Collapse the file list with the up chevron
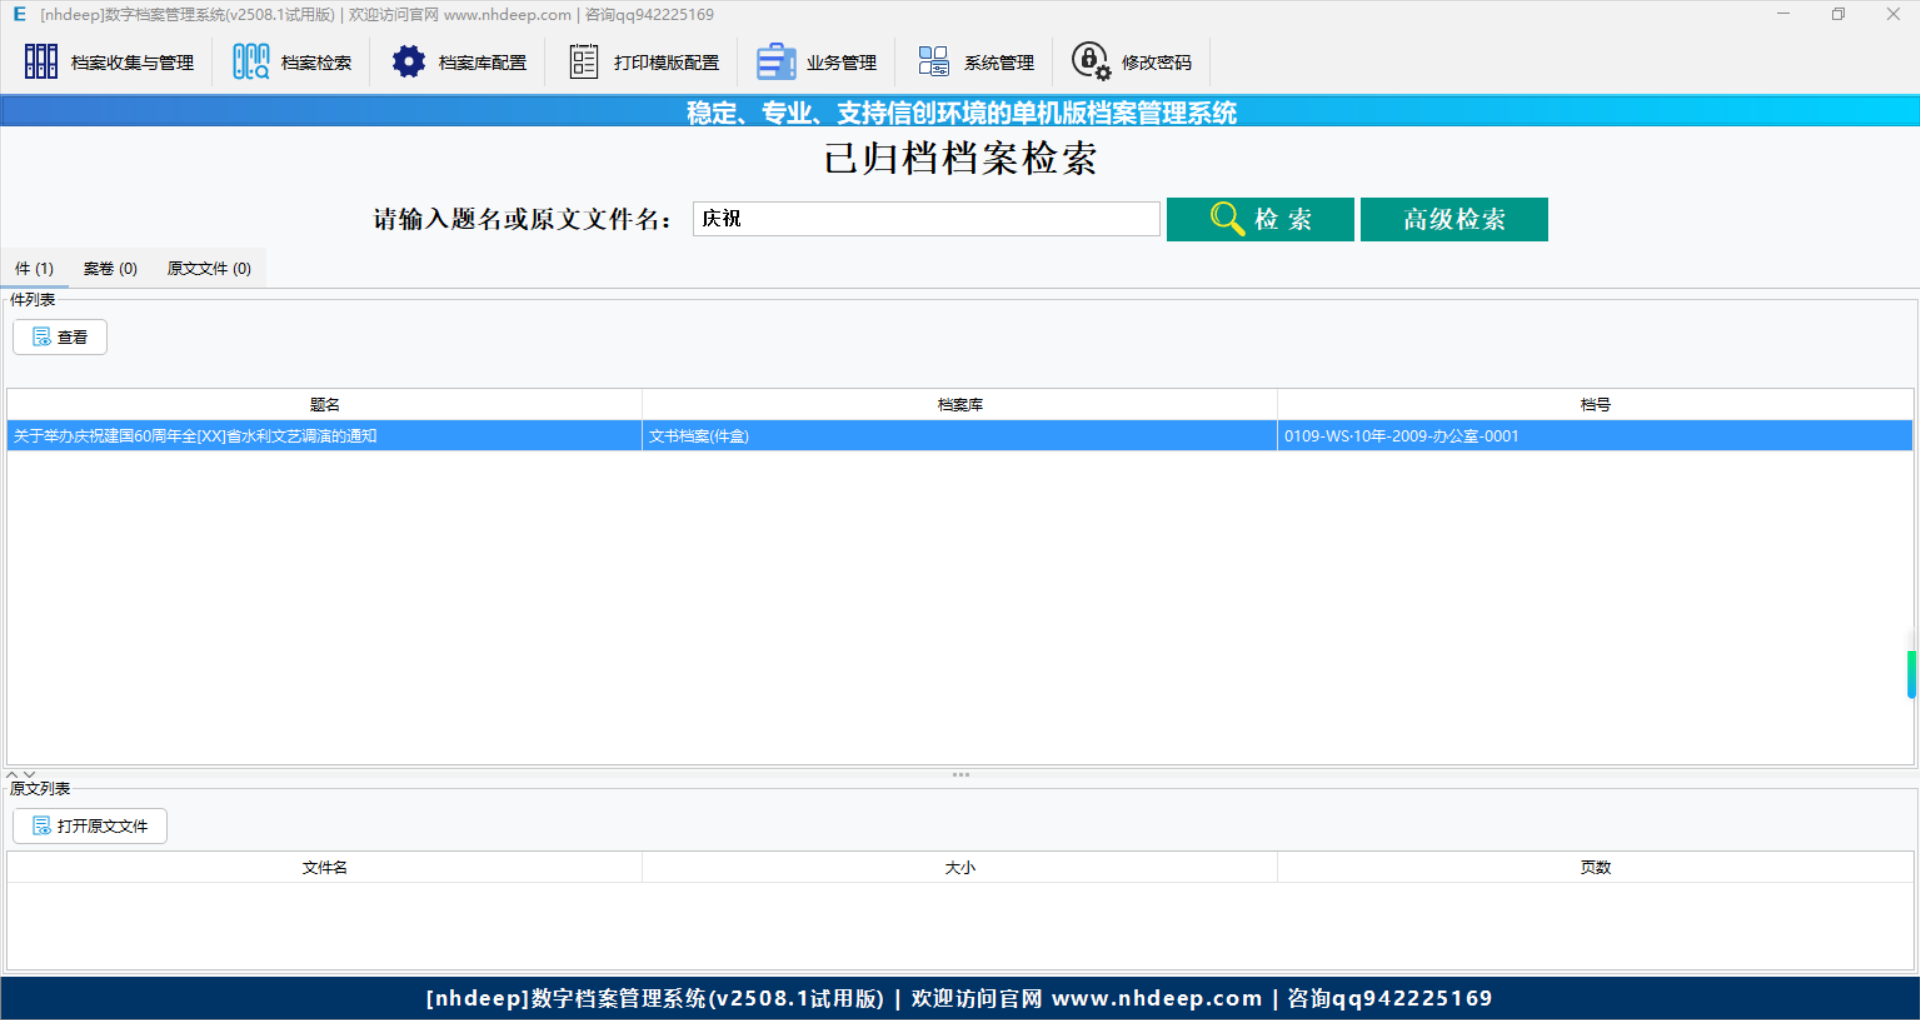1920x1020 pixels. [12, 773]
